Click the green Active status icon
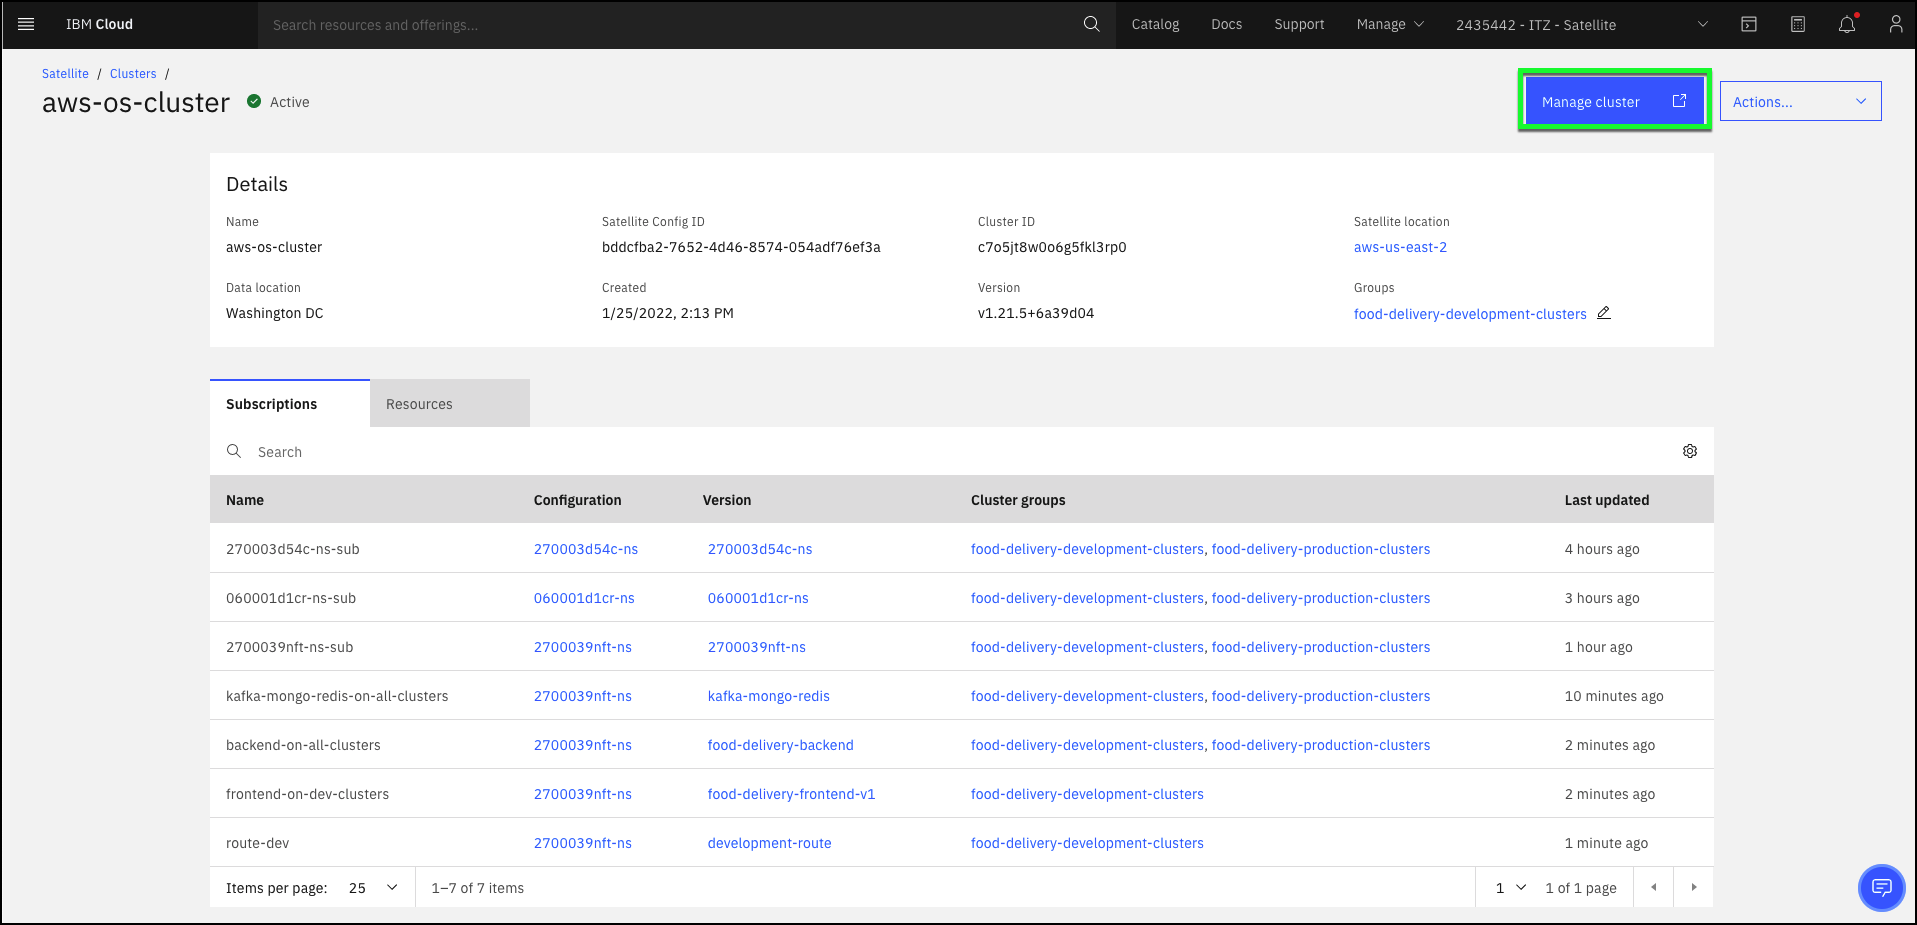 [254, 101]
